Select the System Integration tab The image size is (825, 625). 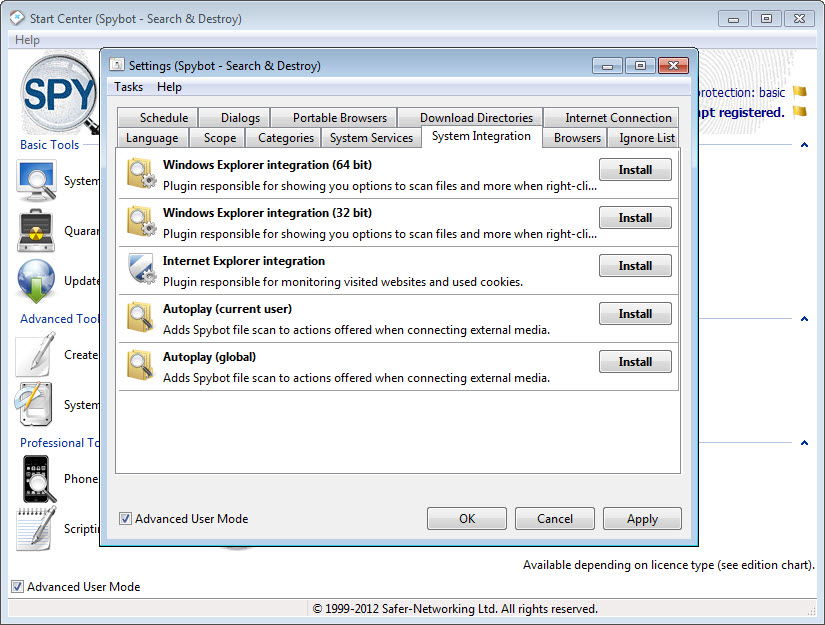[x=481, y=136]
